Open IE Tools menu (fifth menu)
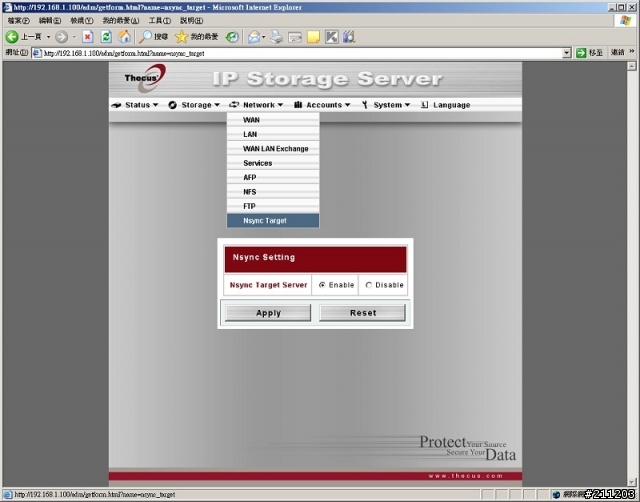 [x=160, y=20]
